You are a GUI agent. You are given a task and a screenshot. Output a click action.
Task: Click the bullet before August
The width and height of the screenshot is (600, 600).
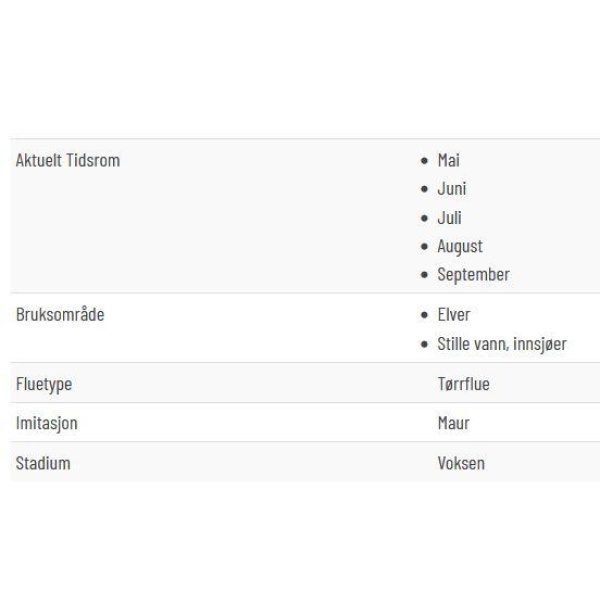(x=424, y=246)
